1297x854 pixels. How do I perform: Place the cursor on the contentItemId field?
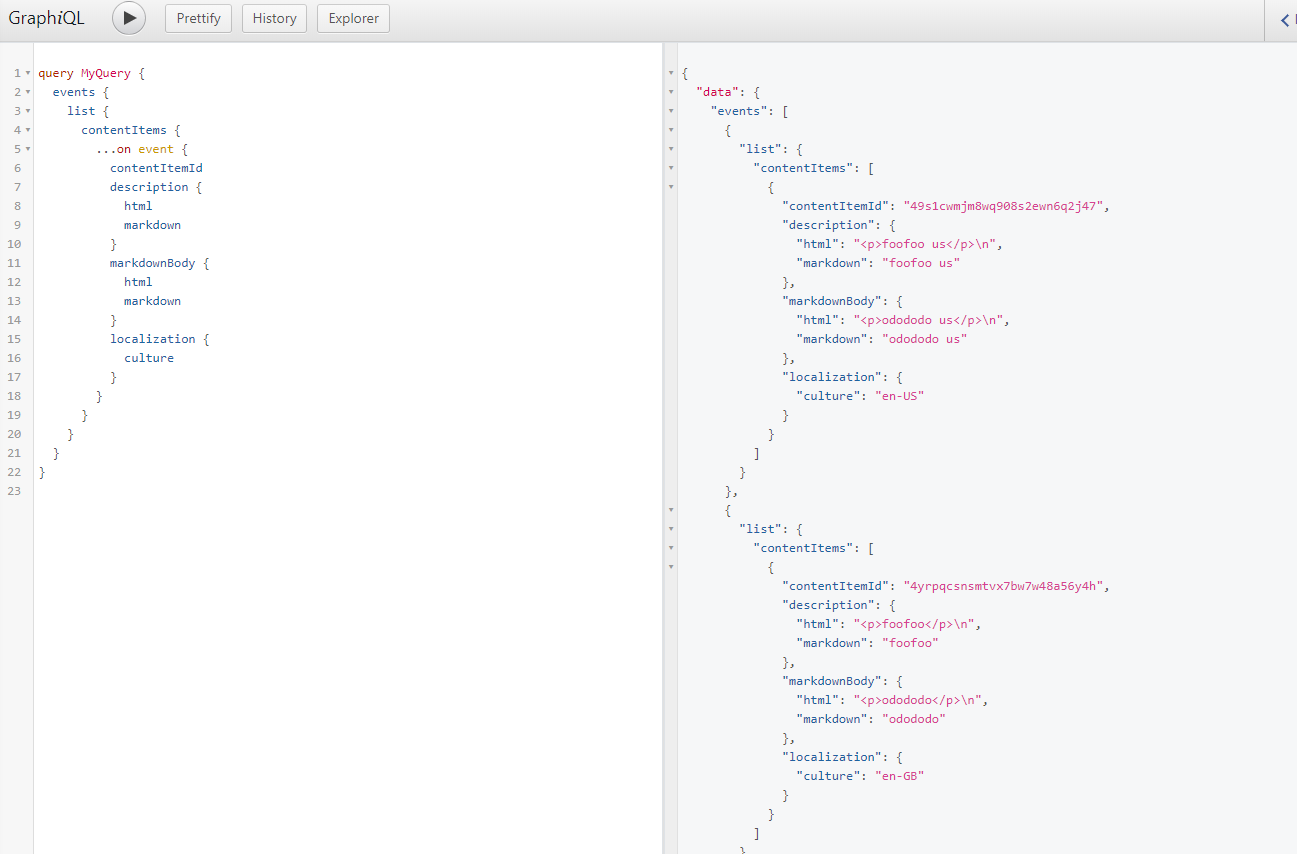[x=155, y=167]
